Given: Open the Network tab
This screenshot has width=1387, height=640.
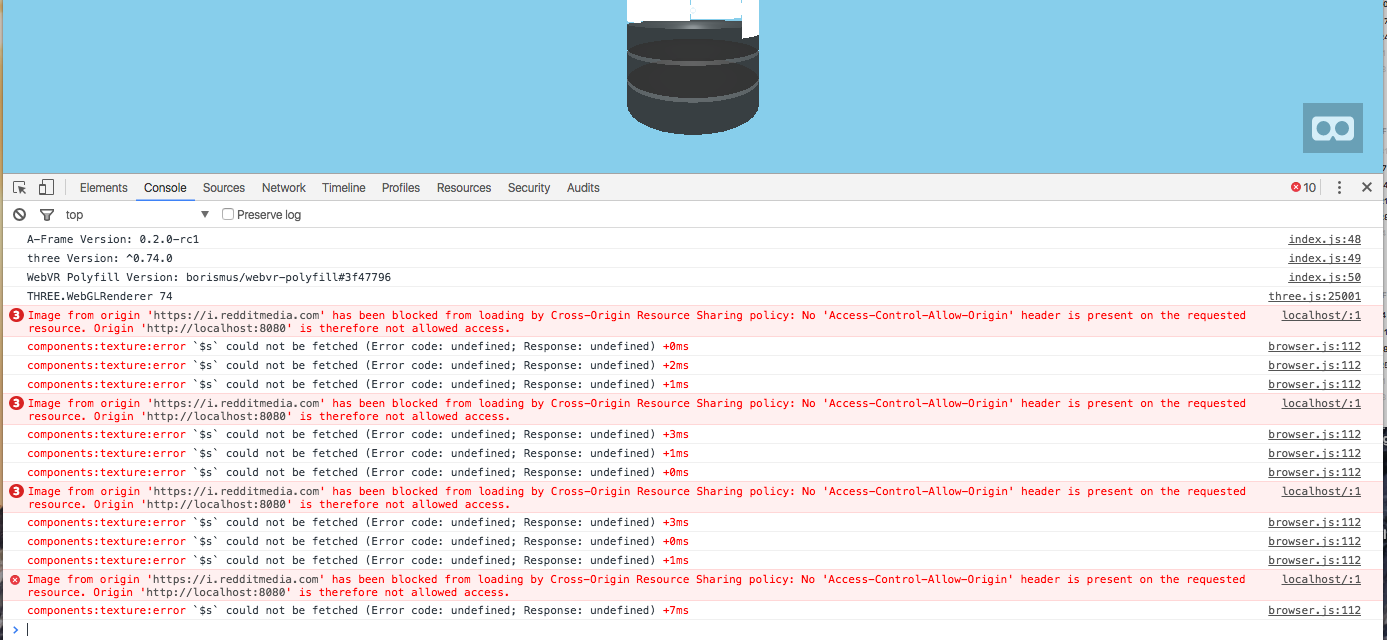Looking at the screenshot, I should pos(284,187).
